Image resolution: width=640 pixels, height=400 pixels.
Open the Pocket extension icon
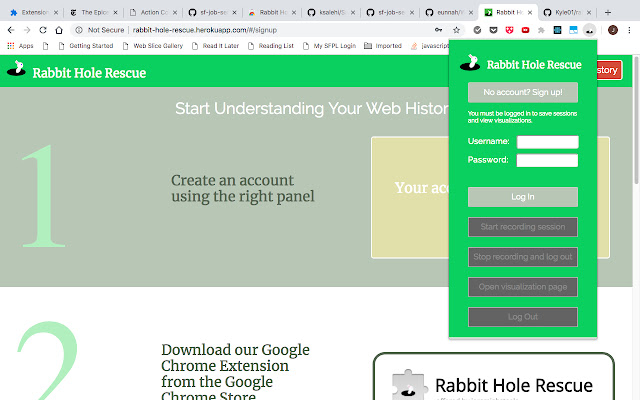point(493,30)
